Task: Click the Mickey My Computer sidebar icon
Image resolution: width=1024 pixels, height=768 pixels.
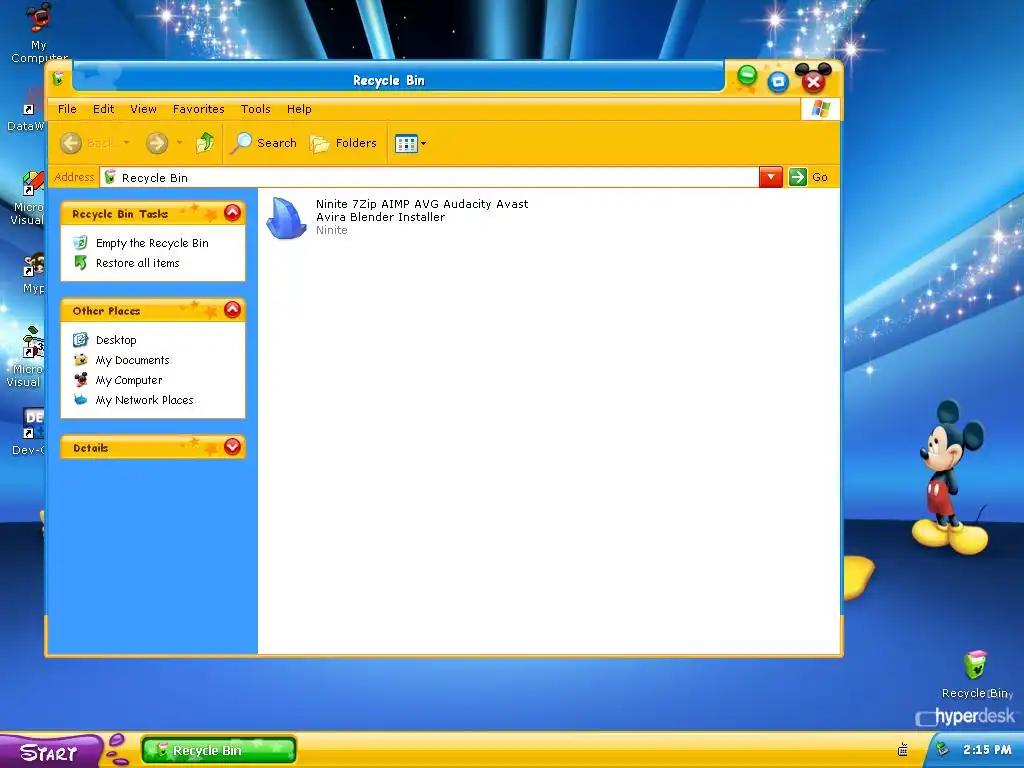Action: [80, 379]
